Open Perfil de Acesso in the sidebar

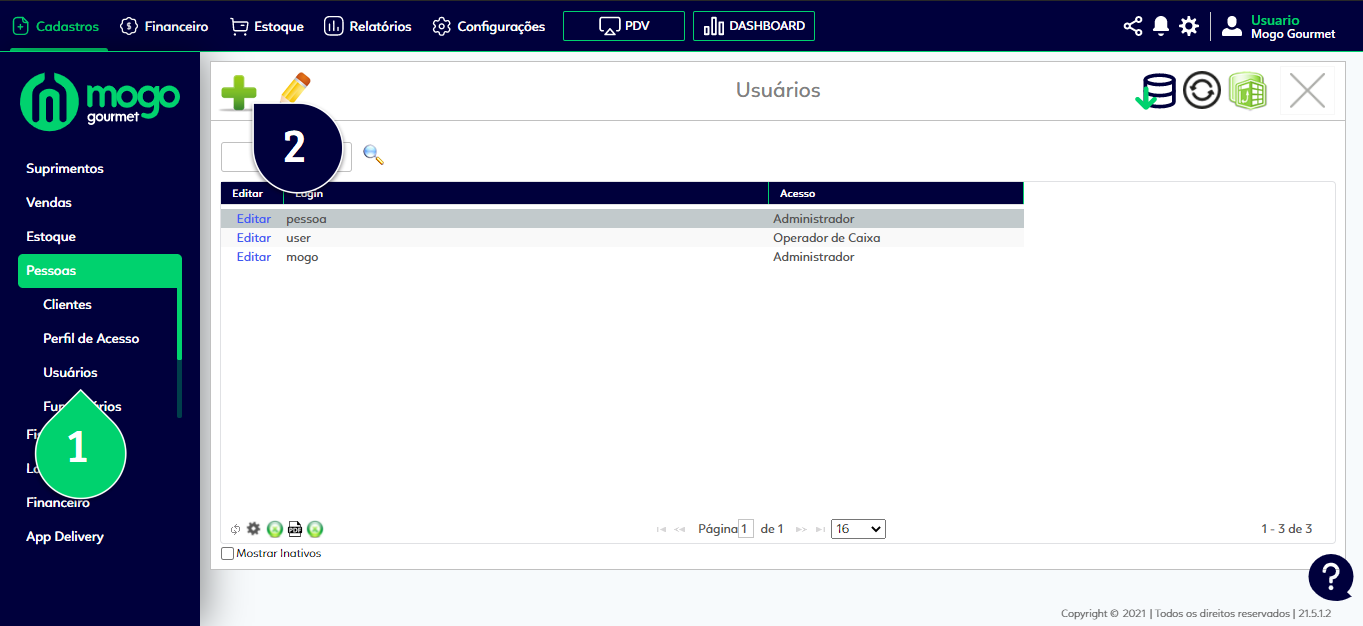point(91,339)
